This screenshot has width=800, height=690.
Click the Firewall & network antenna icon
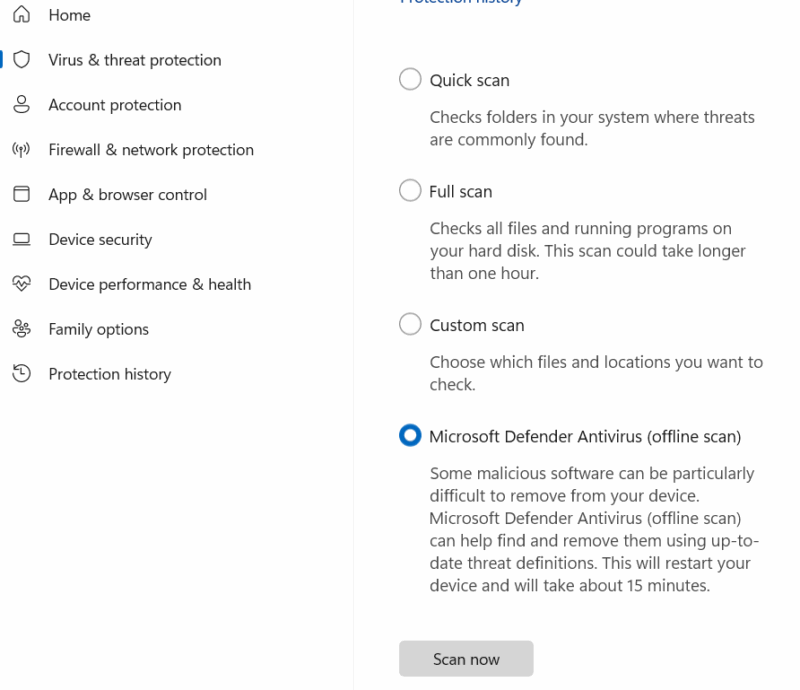[x=21, y=150]
